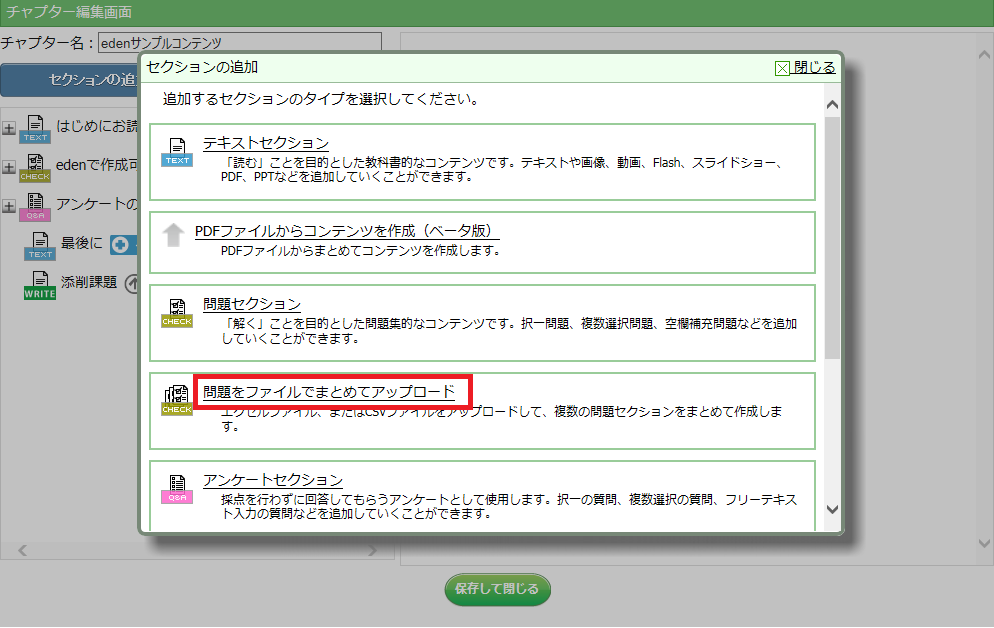Click the Q&A icon beside アンケートセクション
The image size is (994, 628).
[177, 489]
